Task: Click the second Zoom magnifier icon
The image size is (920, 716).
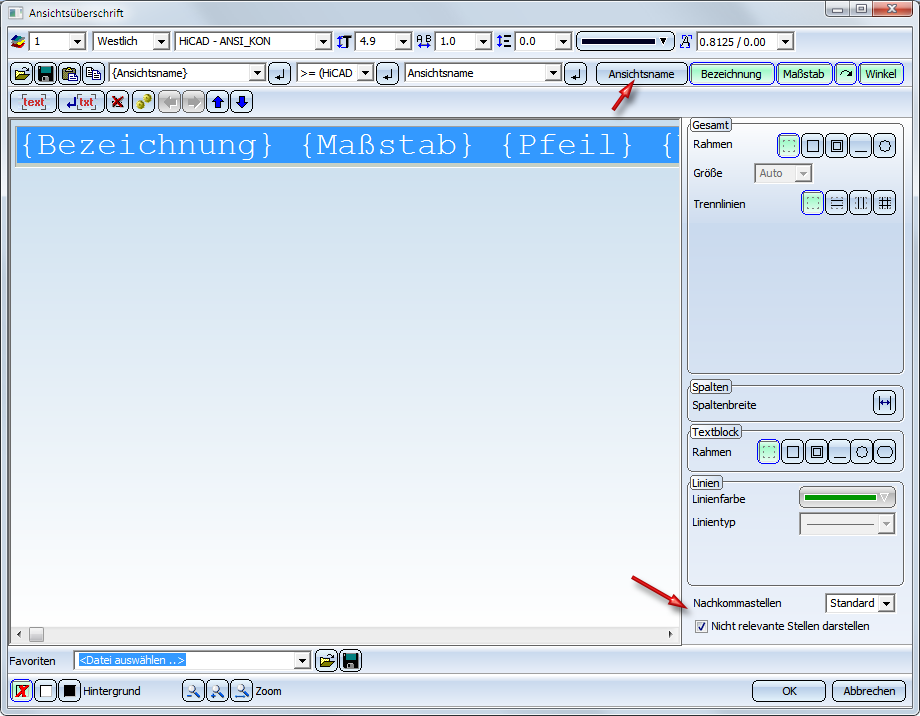Action: [217, 691]
